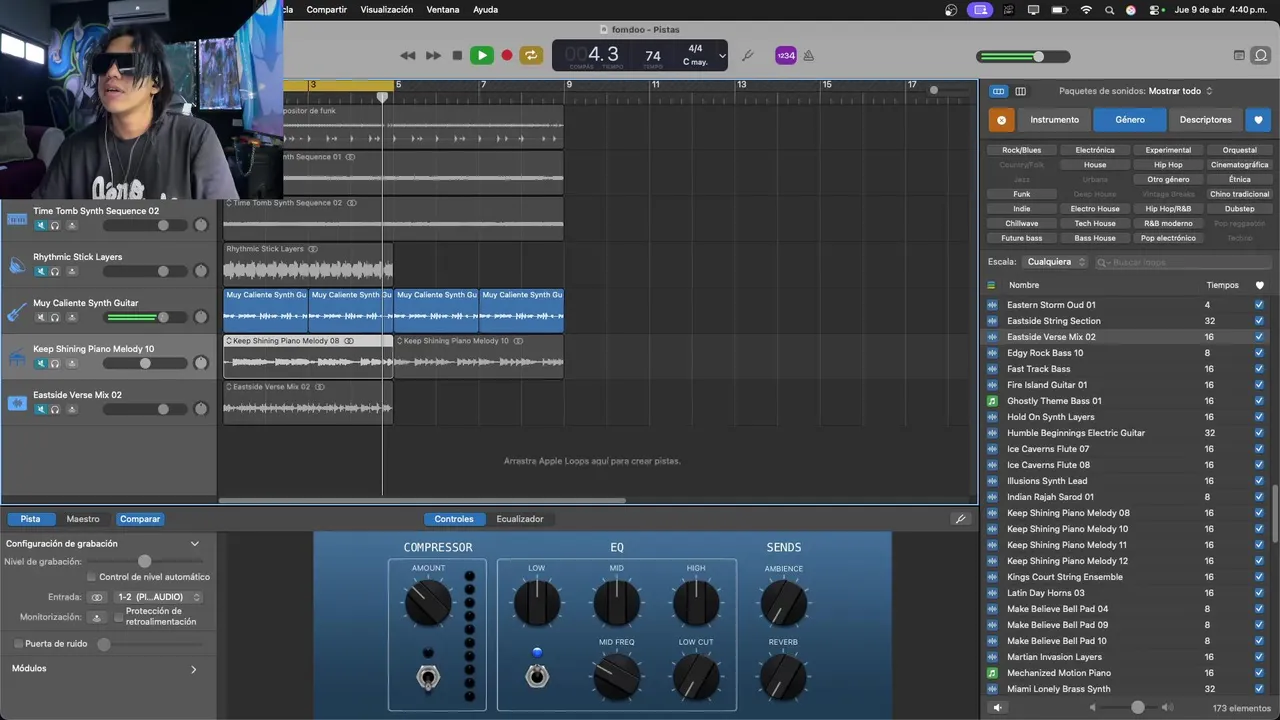
Task: Open the Smart Controls settings wrench icon
Action: coord(960,519)
